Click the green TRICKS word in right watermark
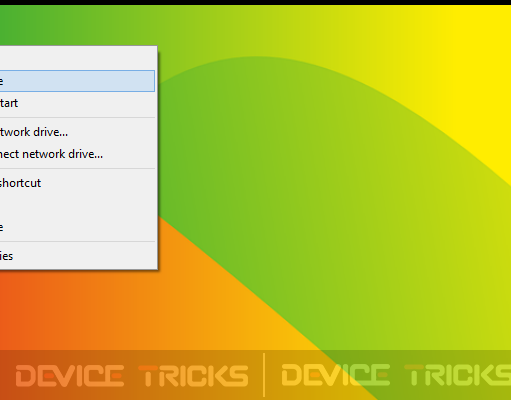 click(x=458, y=375)
